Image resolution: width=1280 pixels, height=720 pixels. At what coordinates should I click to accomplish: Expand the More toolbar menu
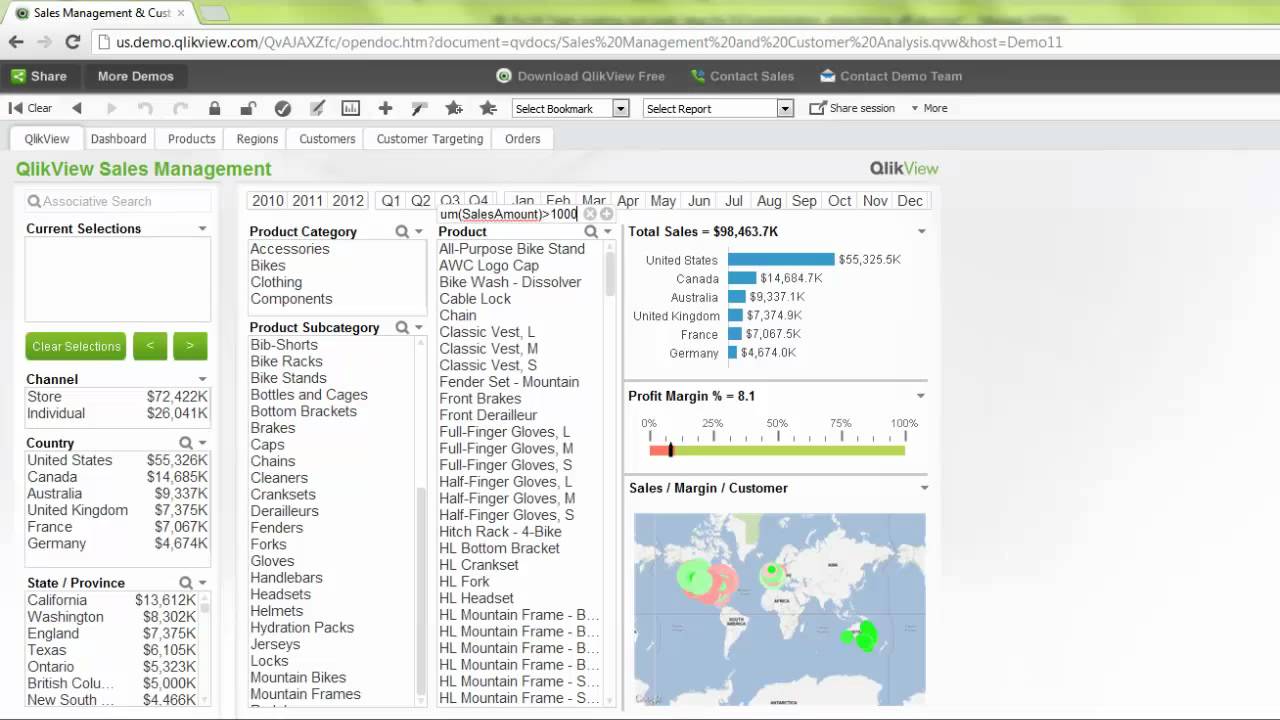tap(929, 108)
